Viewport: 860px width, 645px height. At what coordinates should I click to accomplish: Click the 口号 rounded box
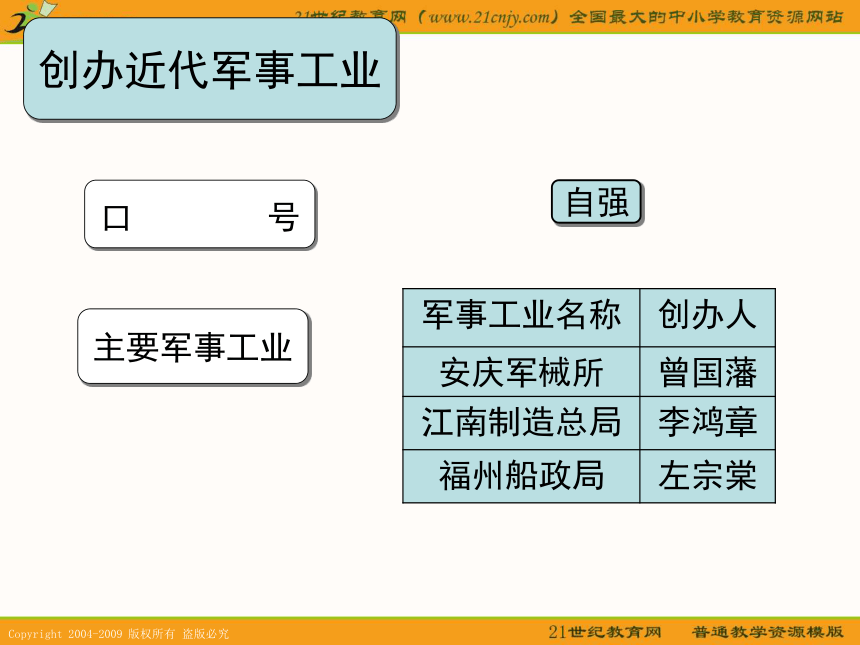point(200,214)
